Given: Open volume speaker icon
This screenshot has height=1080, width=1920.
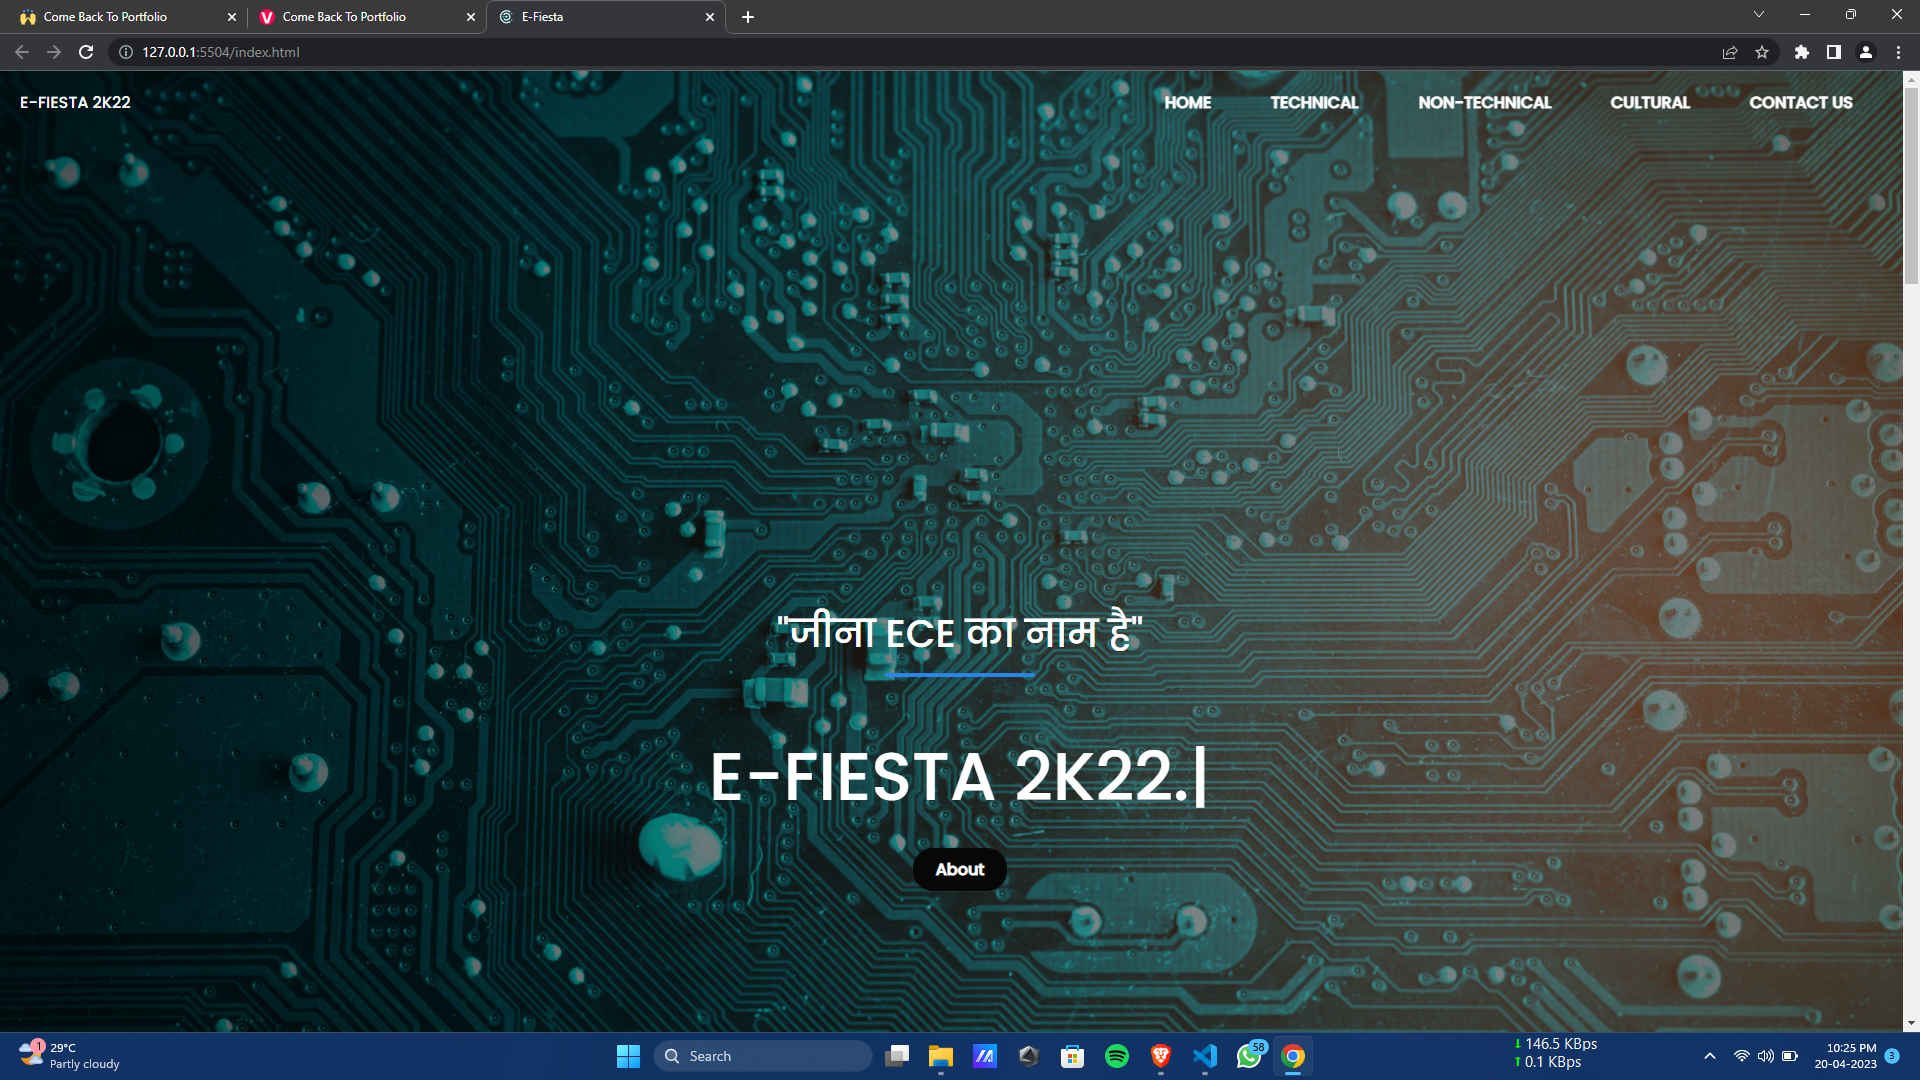Looking at the screenshot, I should click(1766, 1056).
